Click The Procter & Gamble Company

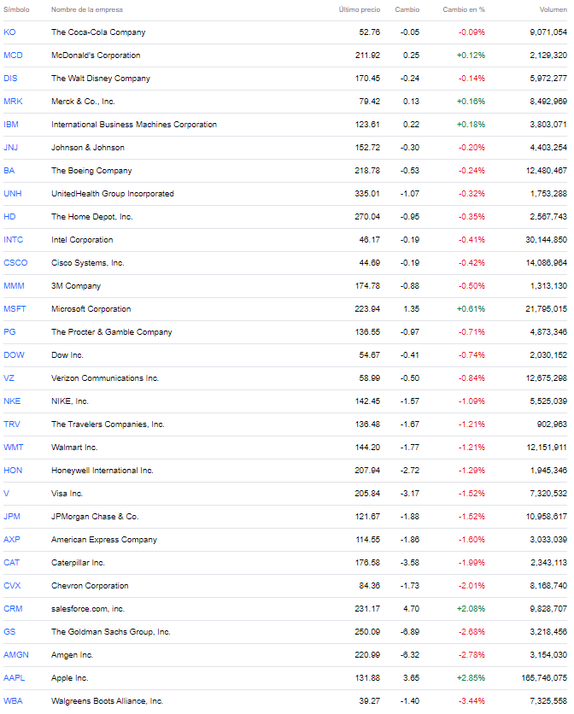click(112, 332)
